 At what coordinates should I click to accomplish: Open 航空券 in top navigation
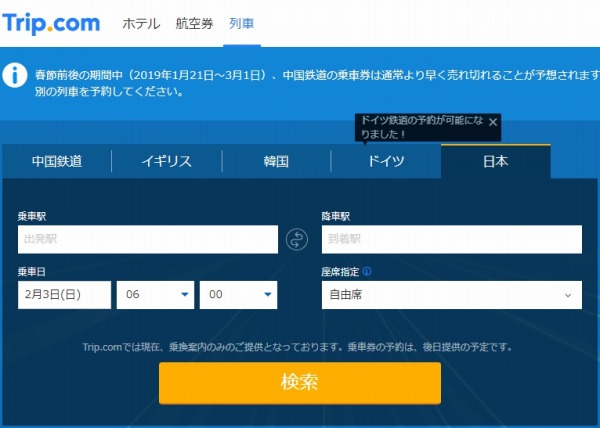pos(194,24)
